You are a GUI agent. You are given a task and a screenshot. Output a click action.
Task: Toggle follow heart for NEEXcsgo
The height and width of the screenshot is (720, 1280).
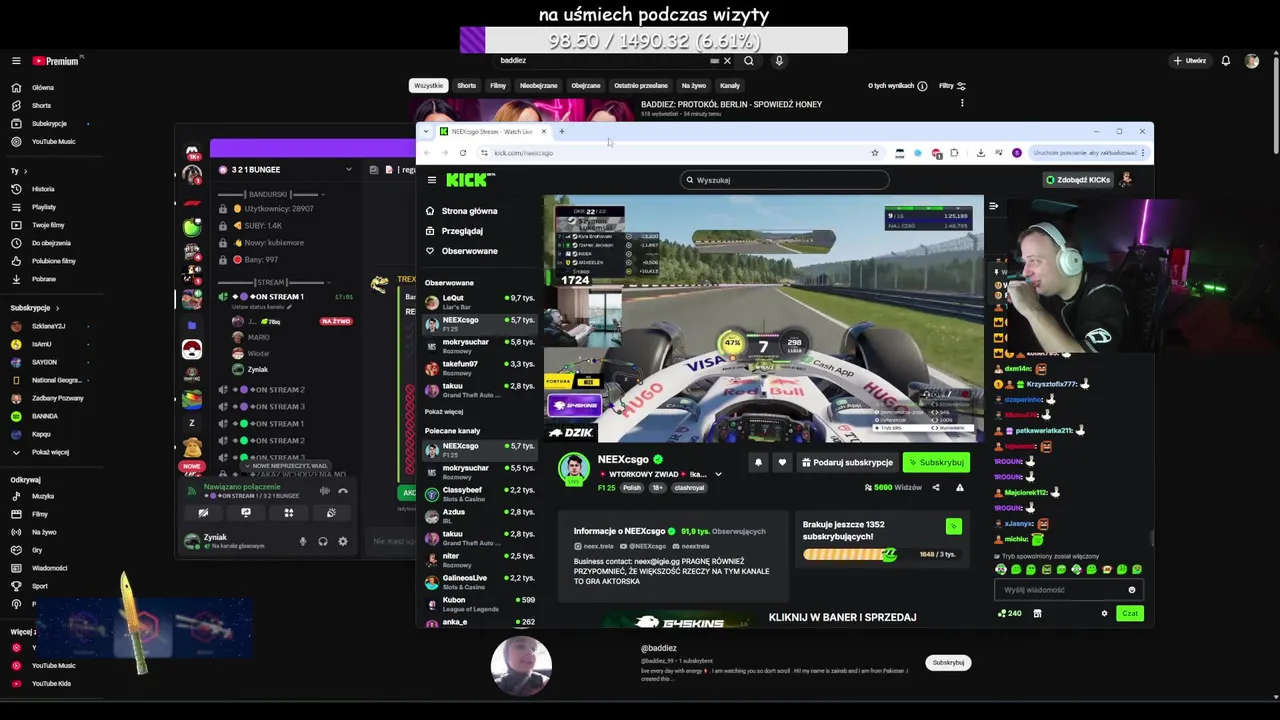pos(782,462)
